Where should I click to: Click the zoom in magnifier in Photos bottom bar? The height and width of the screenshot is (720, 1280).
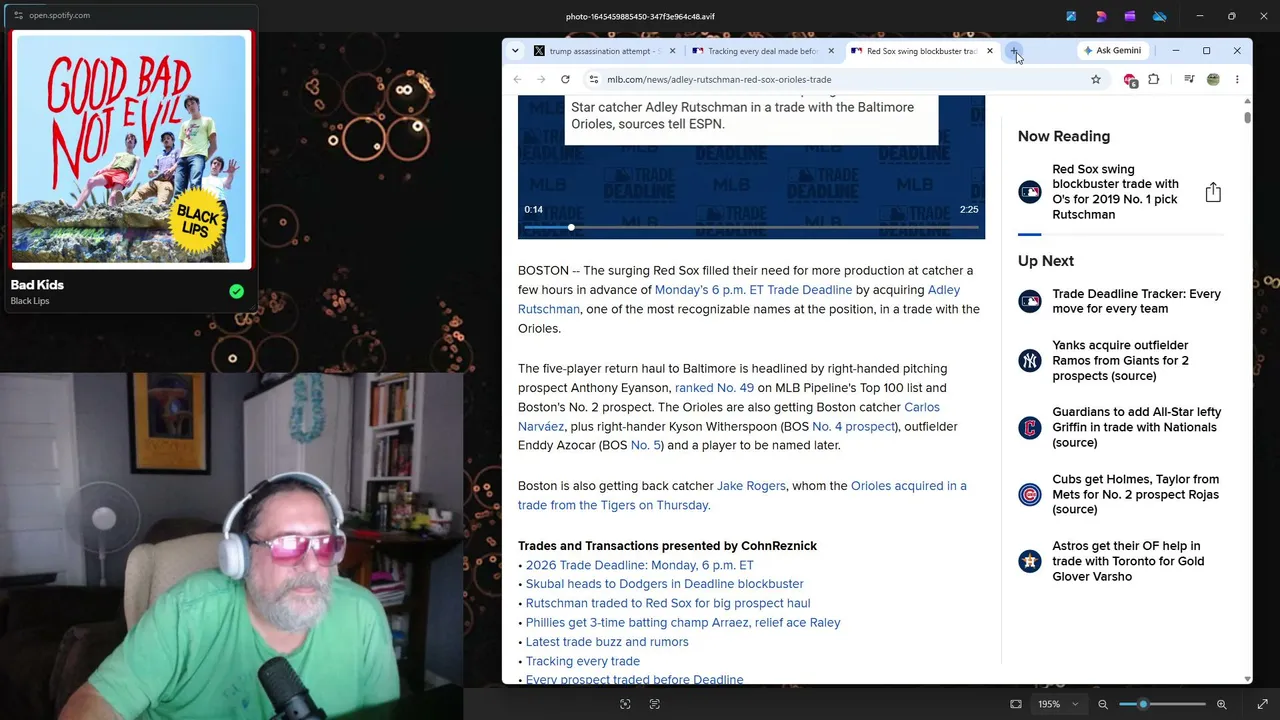click(x=1221, y=704)
